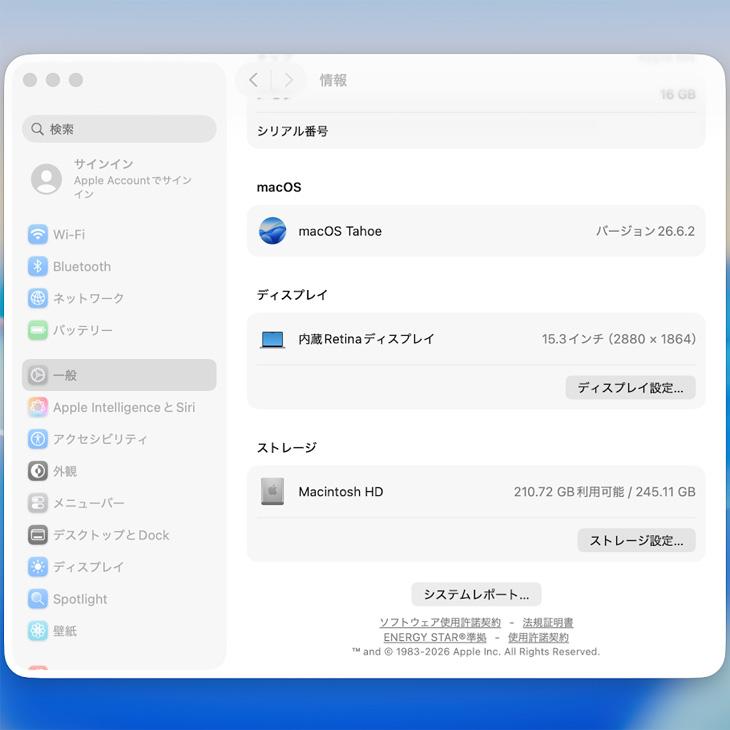Open 法規証明書 link
This screenshot has width=730, height=730.
click(x=548, y=622)
